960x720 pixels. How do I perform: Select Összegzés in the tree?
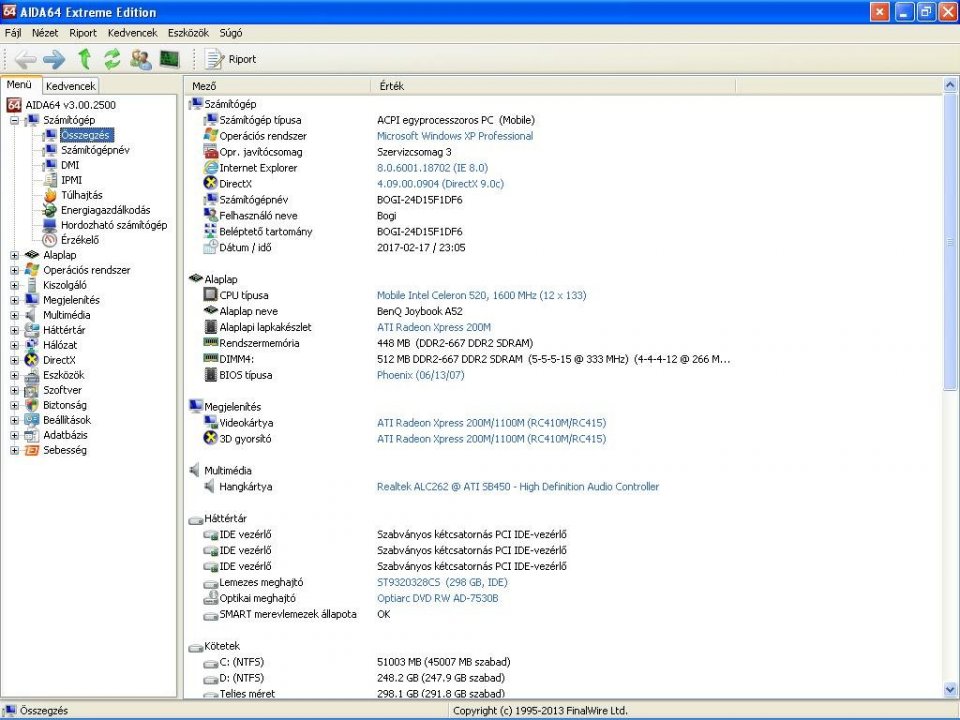(86, 135)
